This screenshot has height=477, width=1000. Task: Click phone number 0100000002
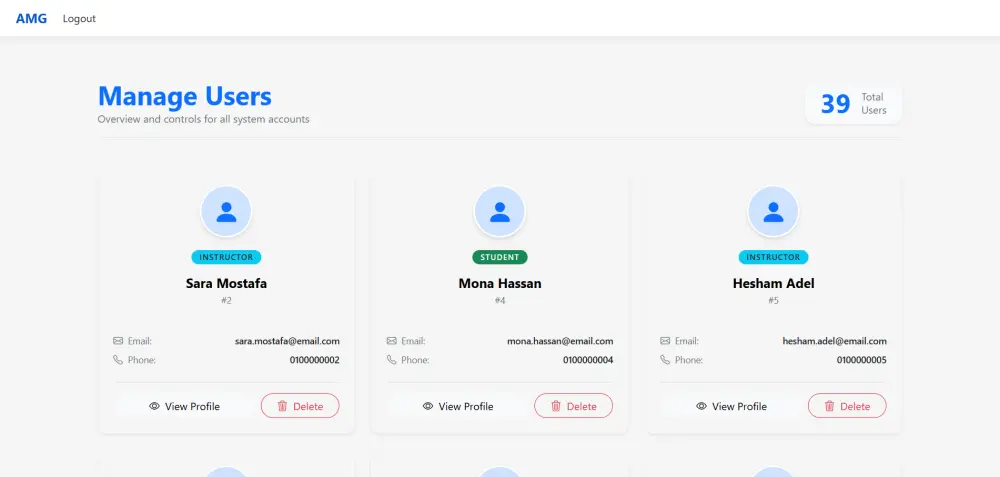click(x=314, y=360)
